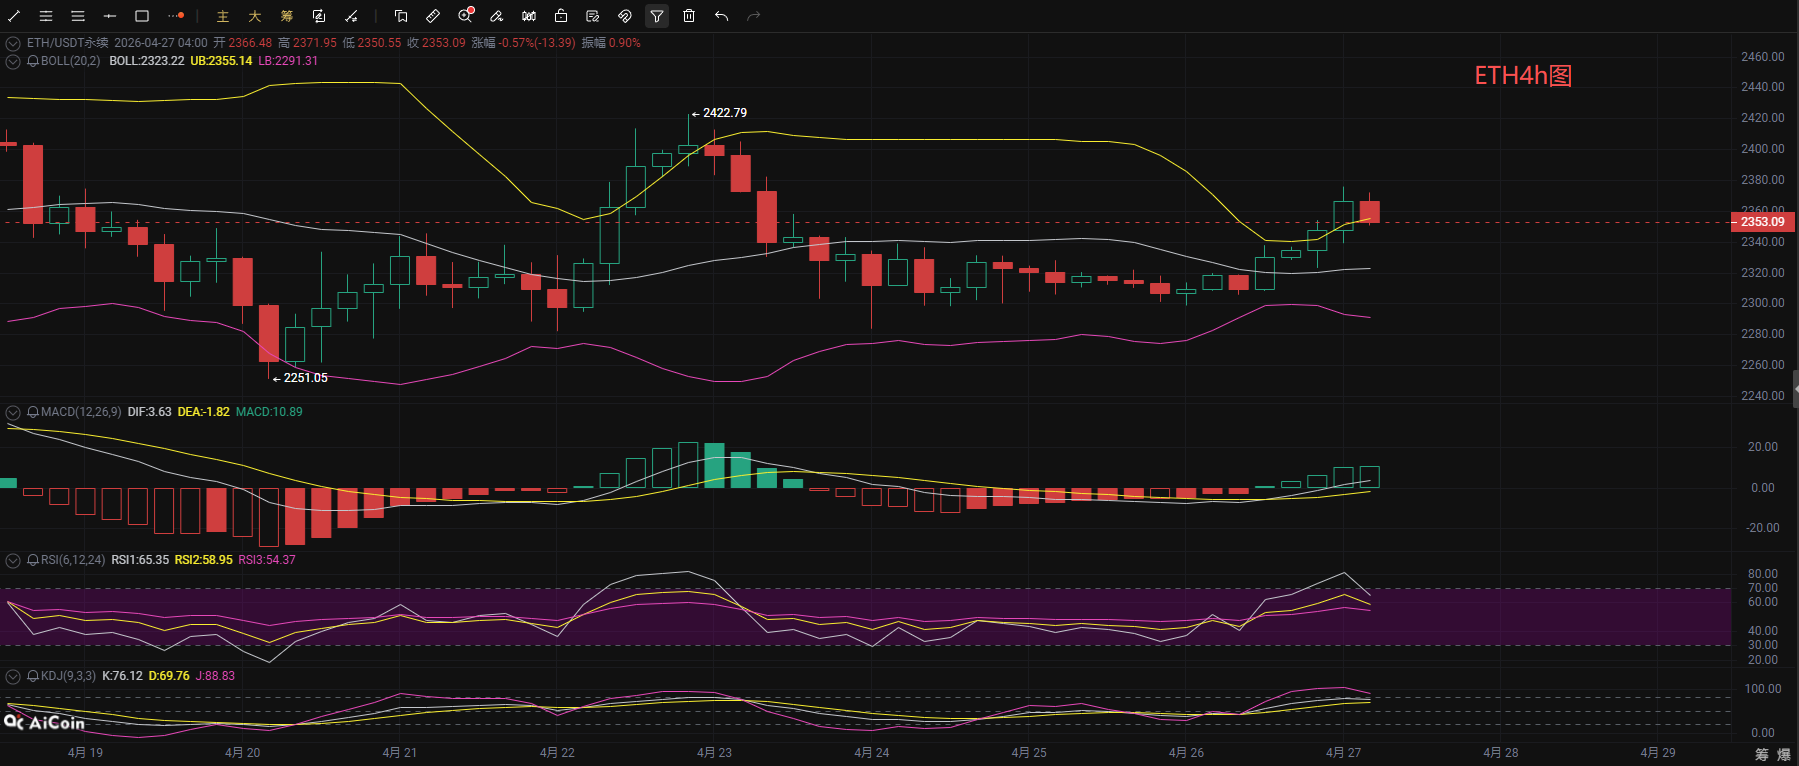Click the trash icon to delete drawings
The height and width of the screenshot is (766, 1799).
689,16
